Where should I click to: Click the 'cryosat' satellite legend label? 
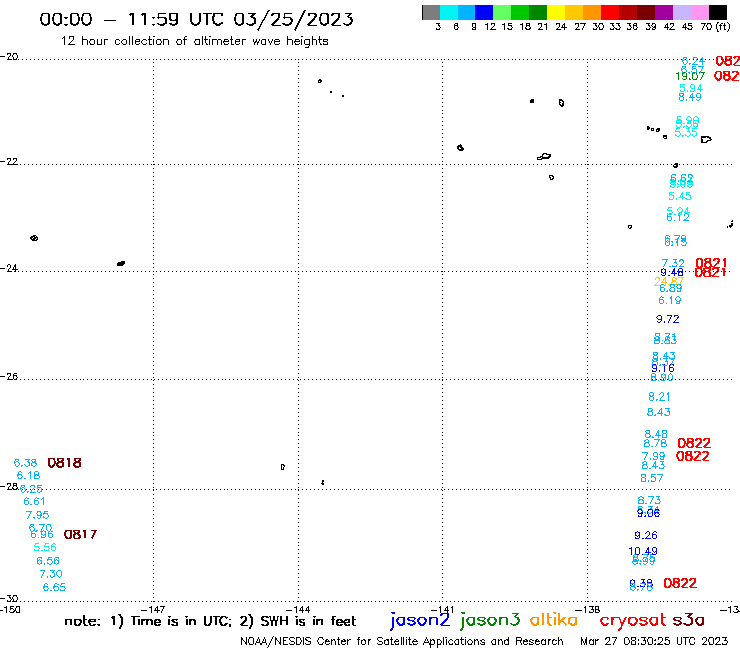633,621
